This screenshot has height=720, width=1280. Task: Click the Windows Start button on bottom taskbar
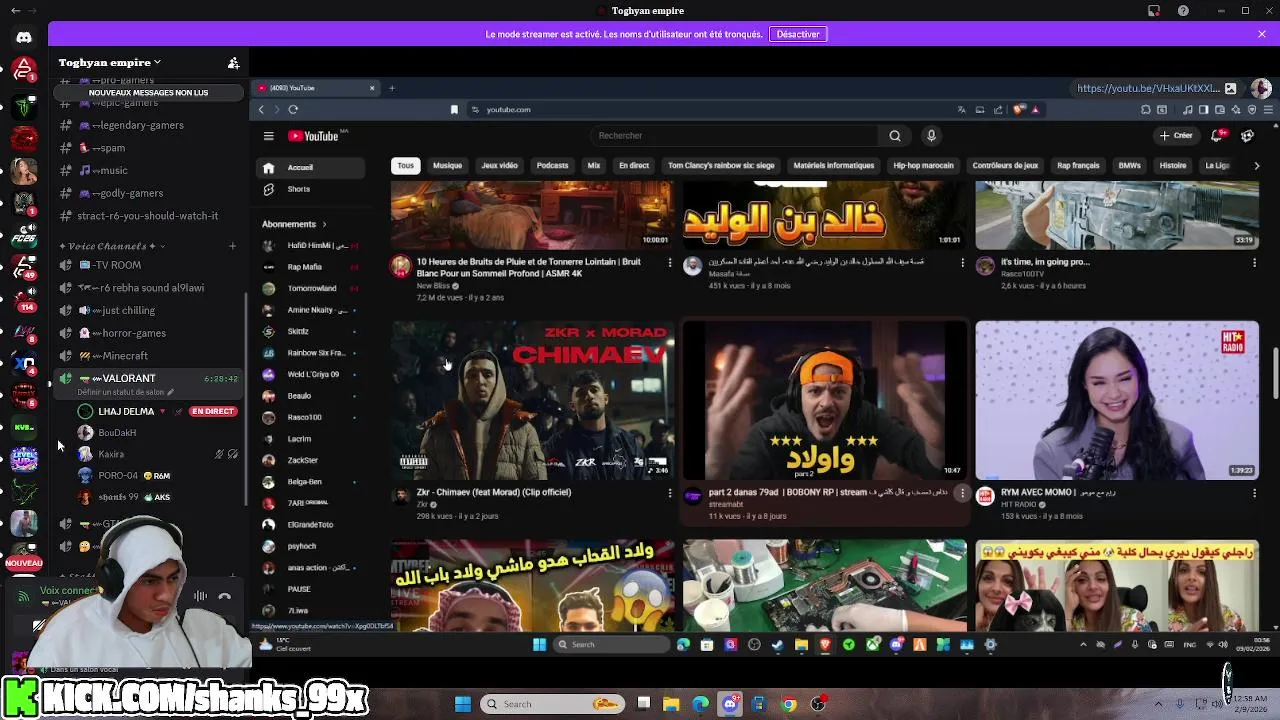tap(463, 704)
